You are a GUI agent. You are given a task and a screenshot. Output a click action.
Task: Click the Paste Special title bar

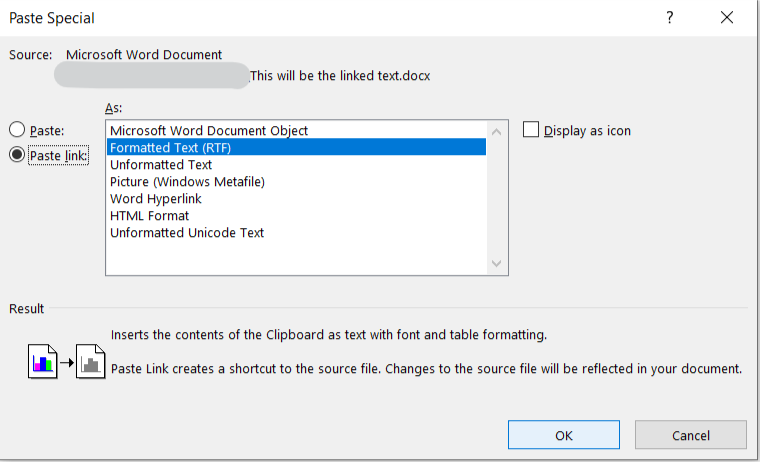[300, 18]
